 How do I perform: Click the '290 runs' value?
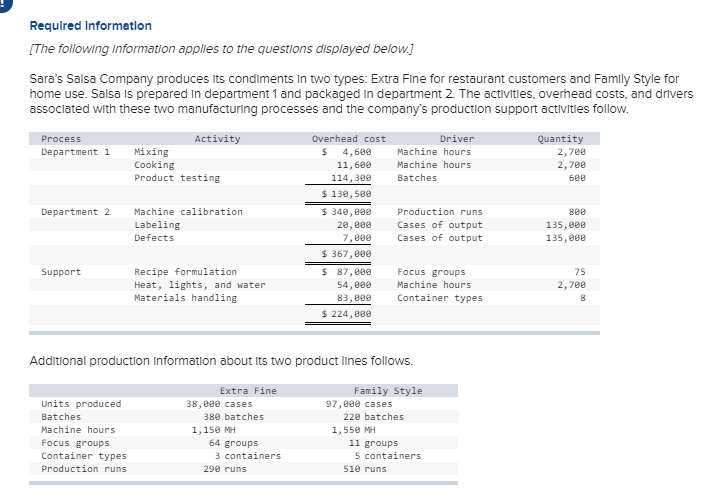pos(225,469)
